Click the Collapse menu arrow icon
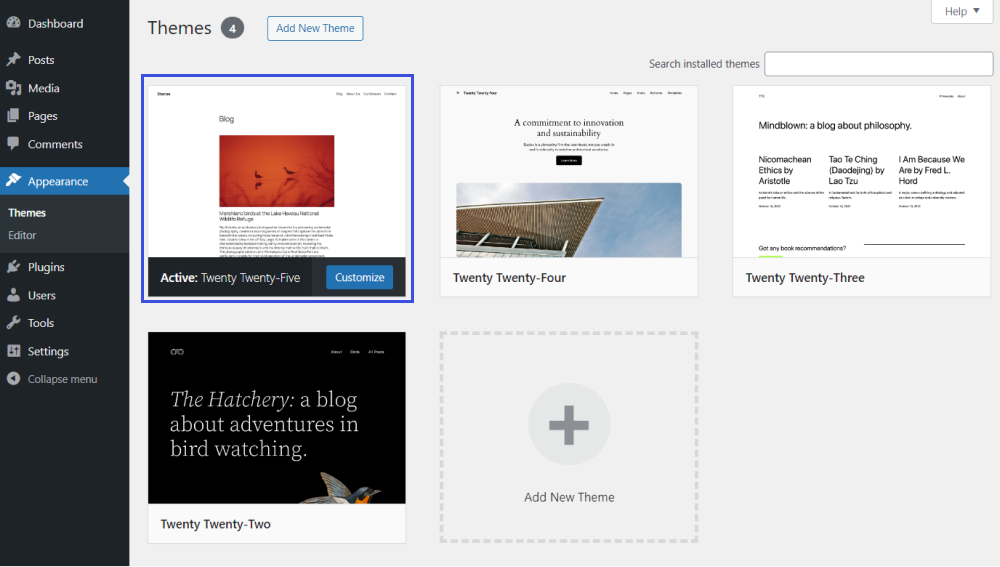 point(13,378)
